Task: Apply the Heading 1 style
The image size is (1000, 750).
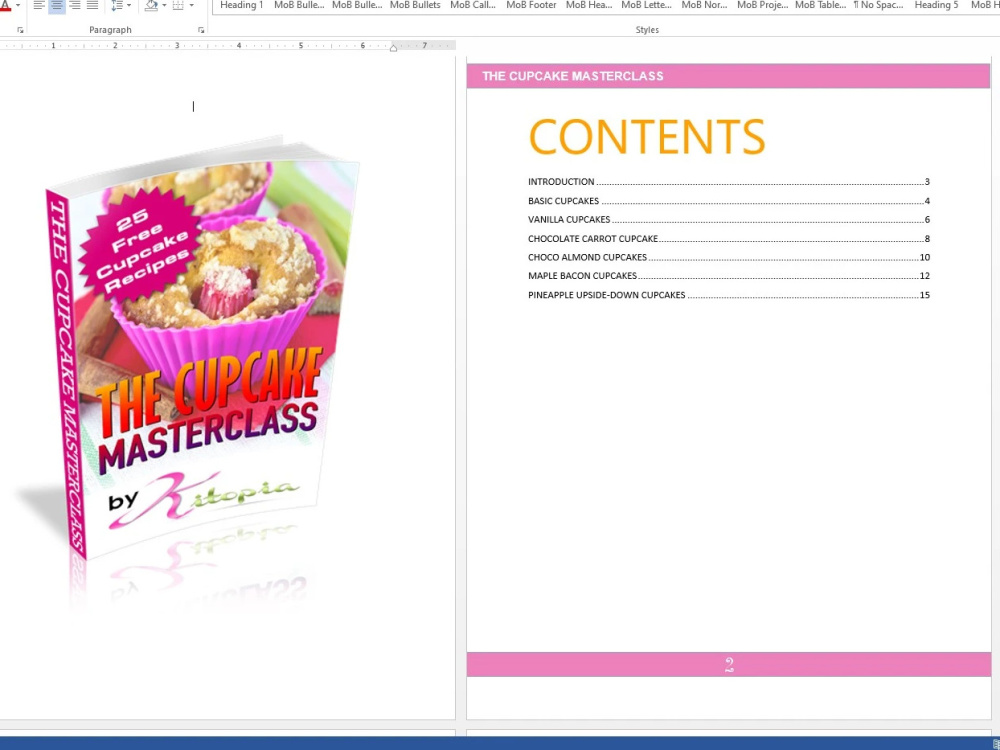Action: (241, 5)
